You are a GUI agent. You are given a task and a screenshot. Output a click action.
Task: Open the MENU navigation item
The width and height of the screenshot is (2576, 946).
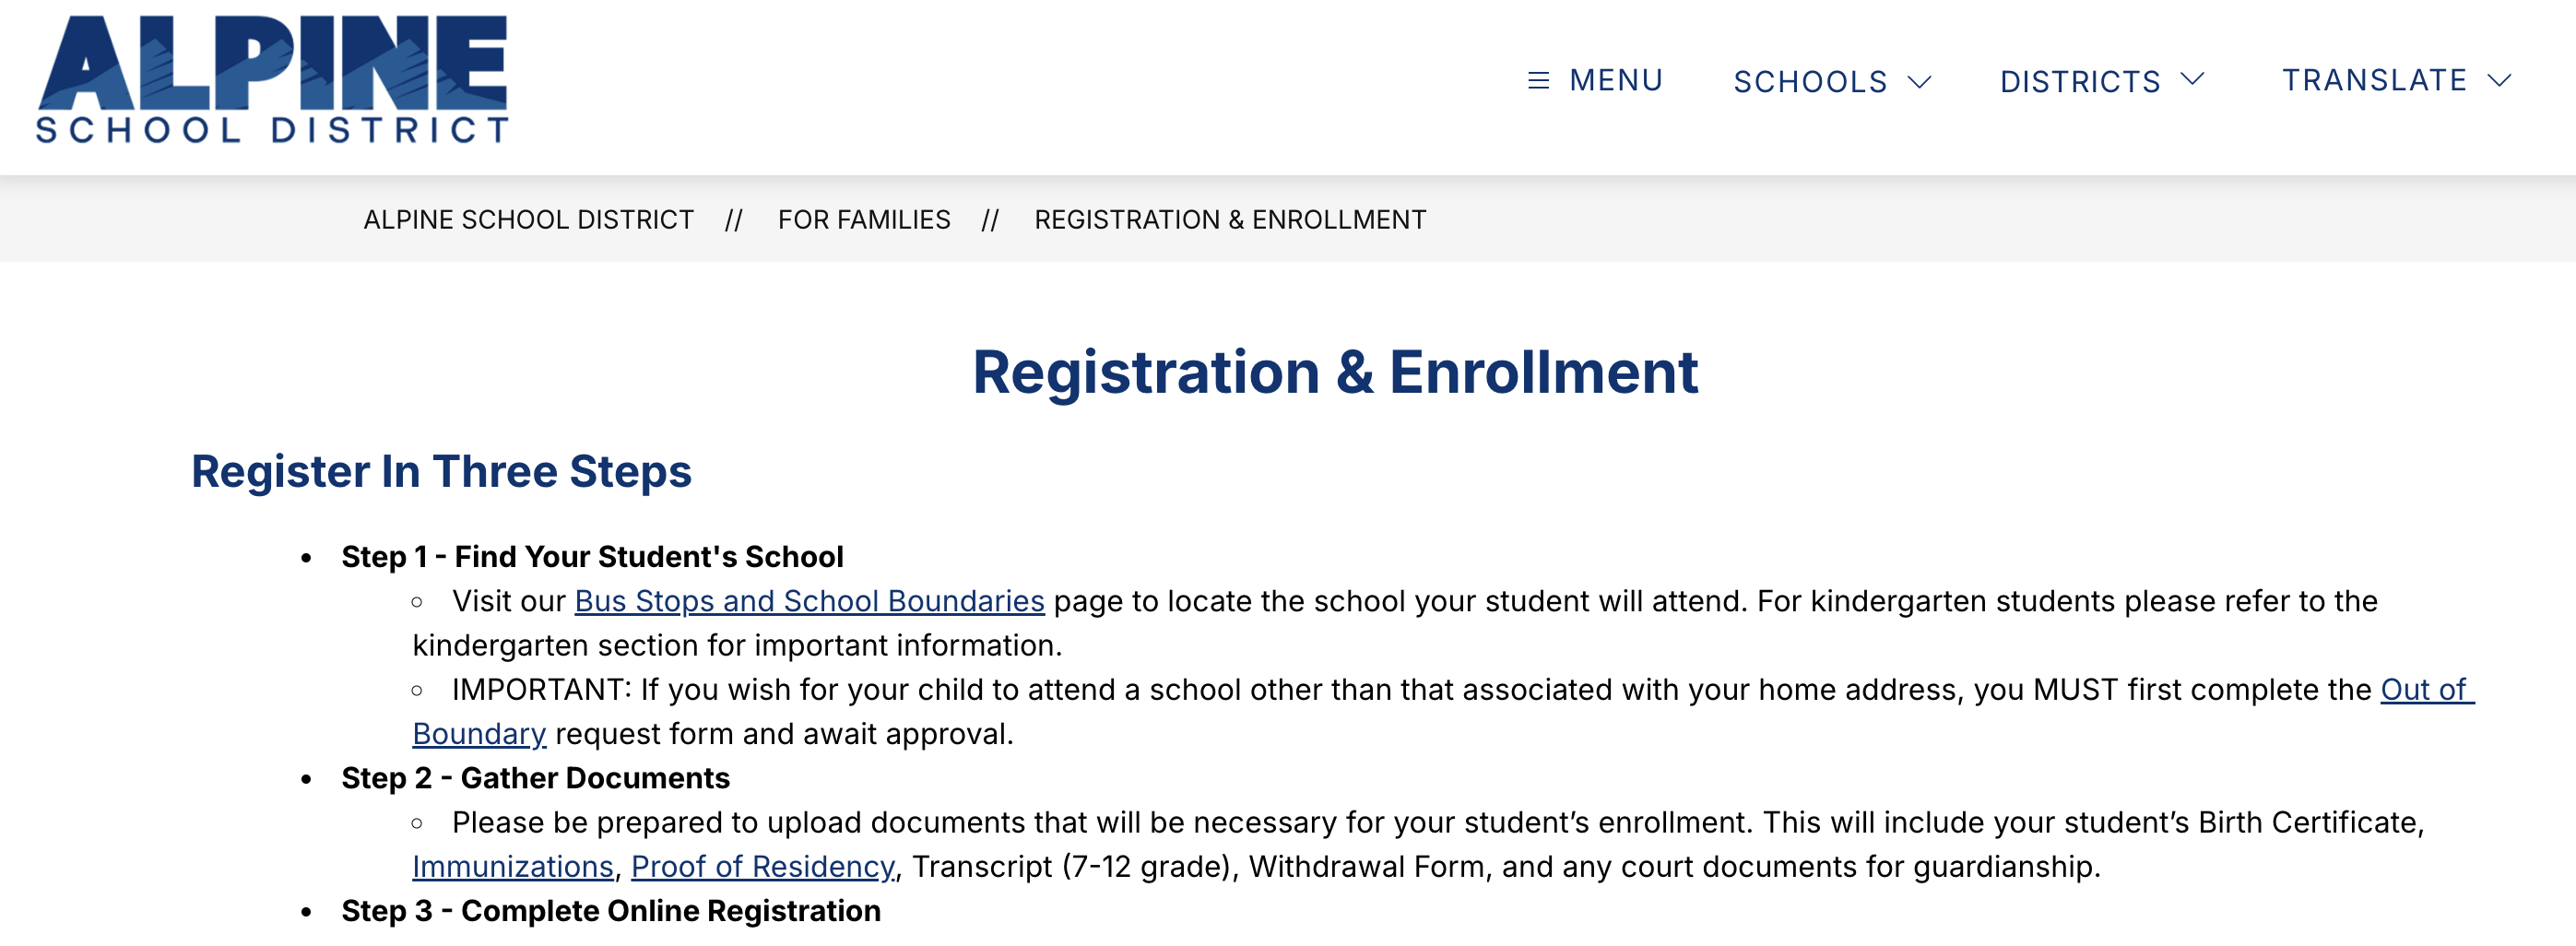1615,80
